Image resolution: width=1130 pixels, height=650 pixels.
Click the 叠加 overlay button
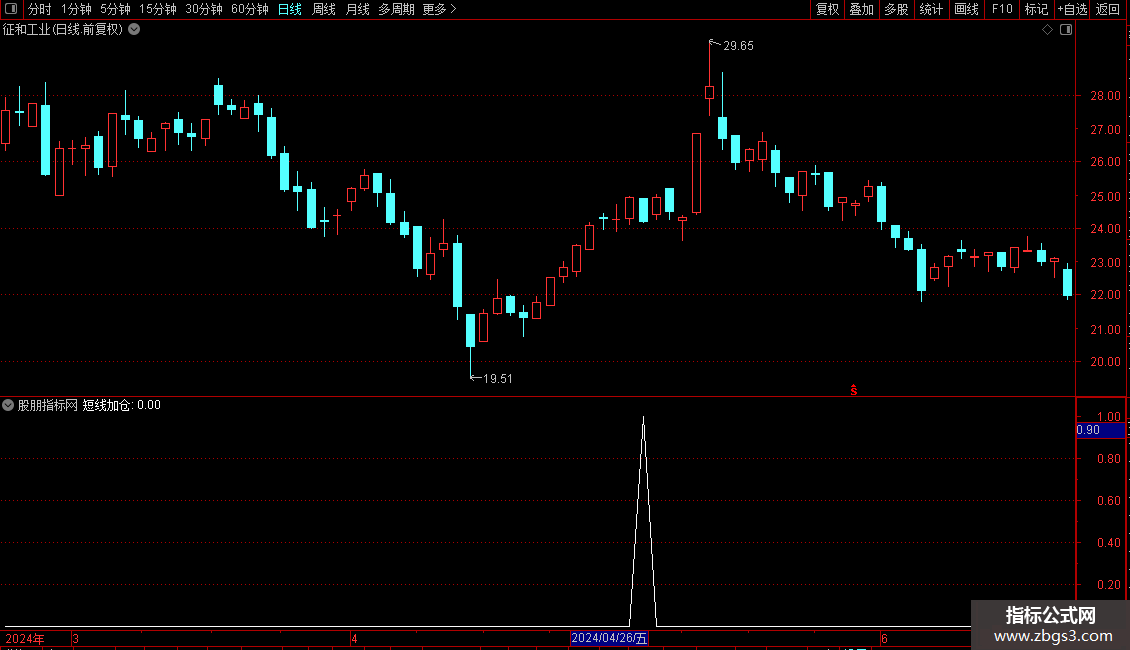[x=862, y=9]
